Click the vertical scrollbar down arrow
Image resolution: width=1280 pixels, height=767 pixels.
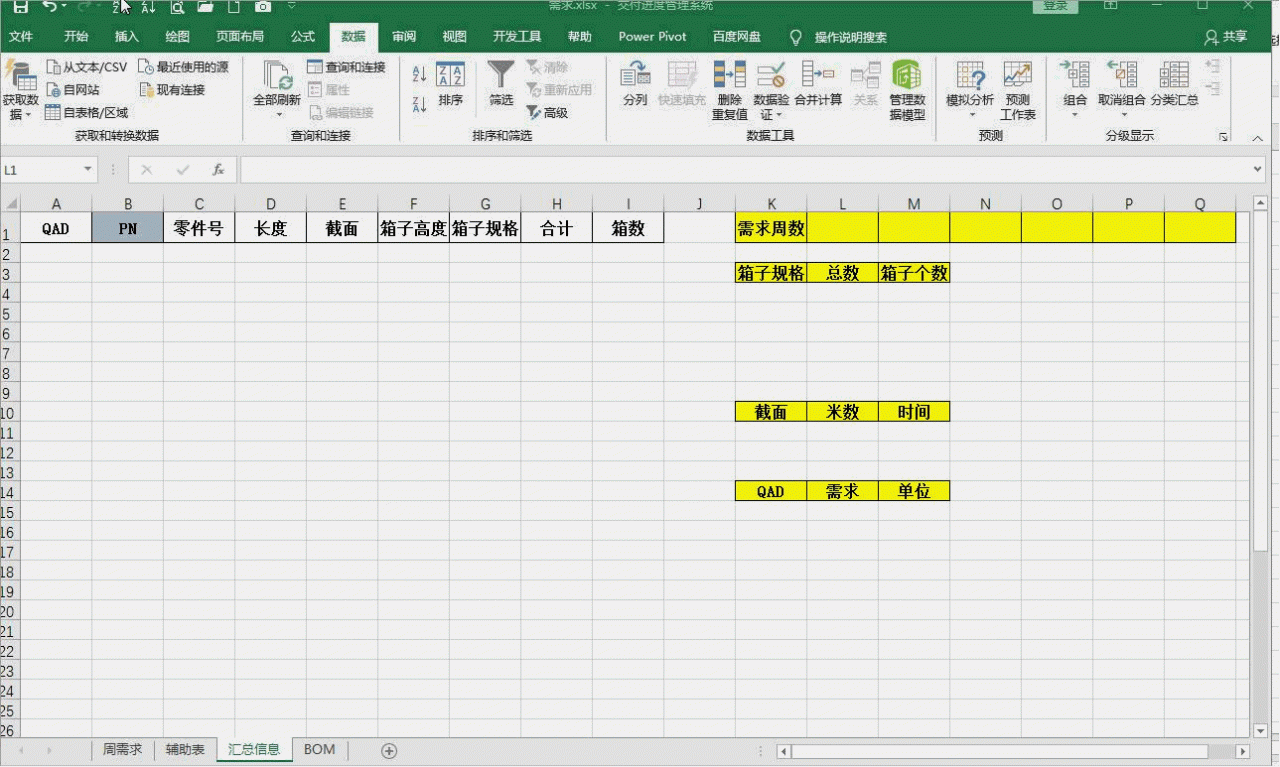click(x=1261, y=731)
